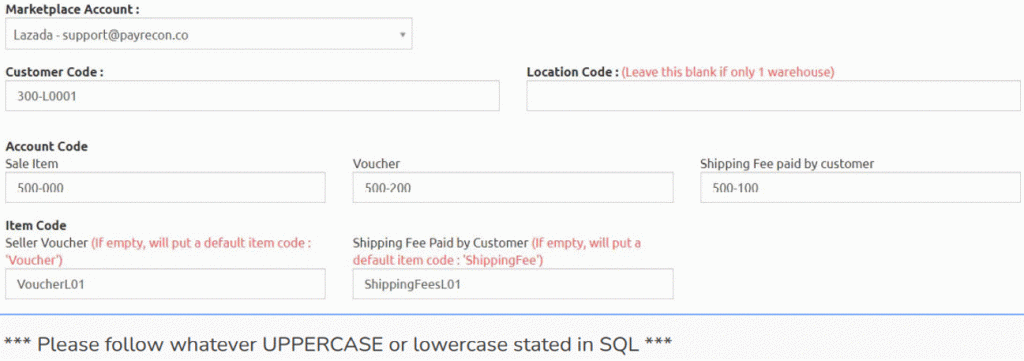Click the Customer Code input field
Image resolution: width=1024 pixels, height=361 pixels.
click(252, 96)
